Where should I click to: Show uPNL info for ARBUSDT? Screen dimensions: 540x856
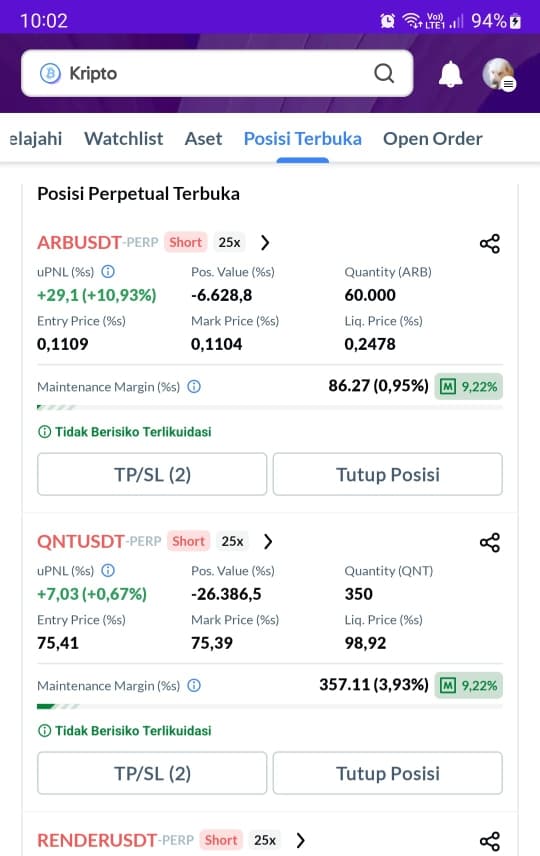(x=108, y=271)
